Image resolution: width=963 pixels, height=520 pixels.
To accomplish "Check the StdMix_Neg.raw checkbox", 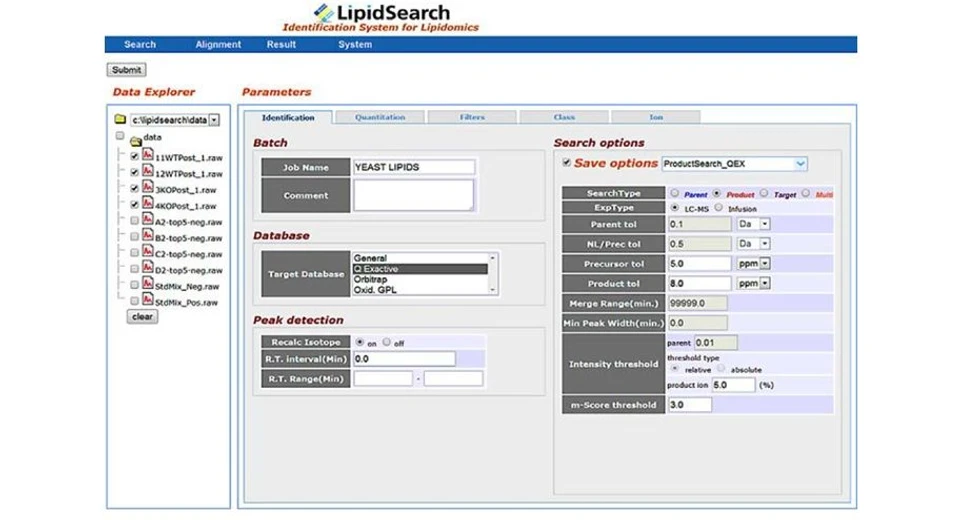I will coord(135,285).
